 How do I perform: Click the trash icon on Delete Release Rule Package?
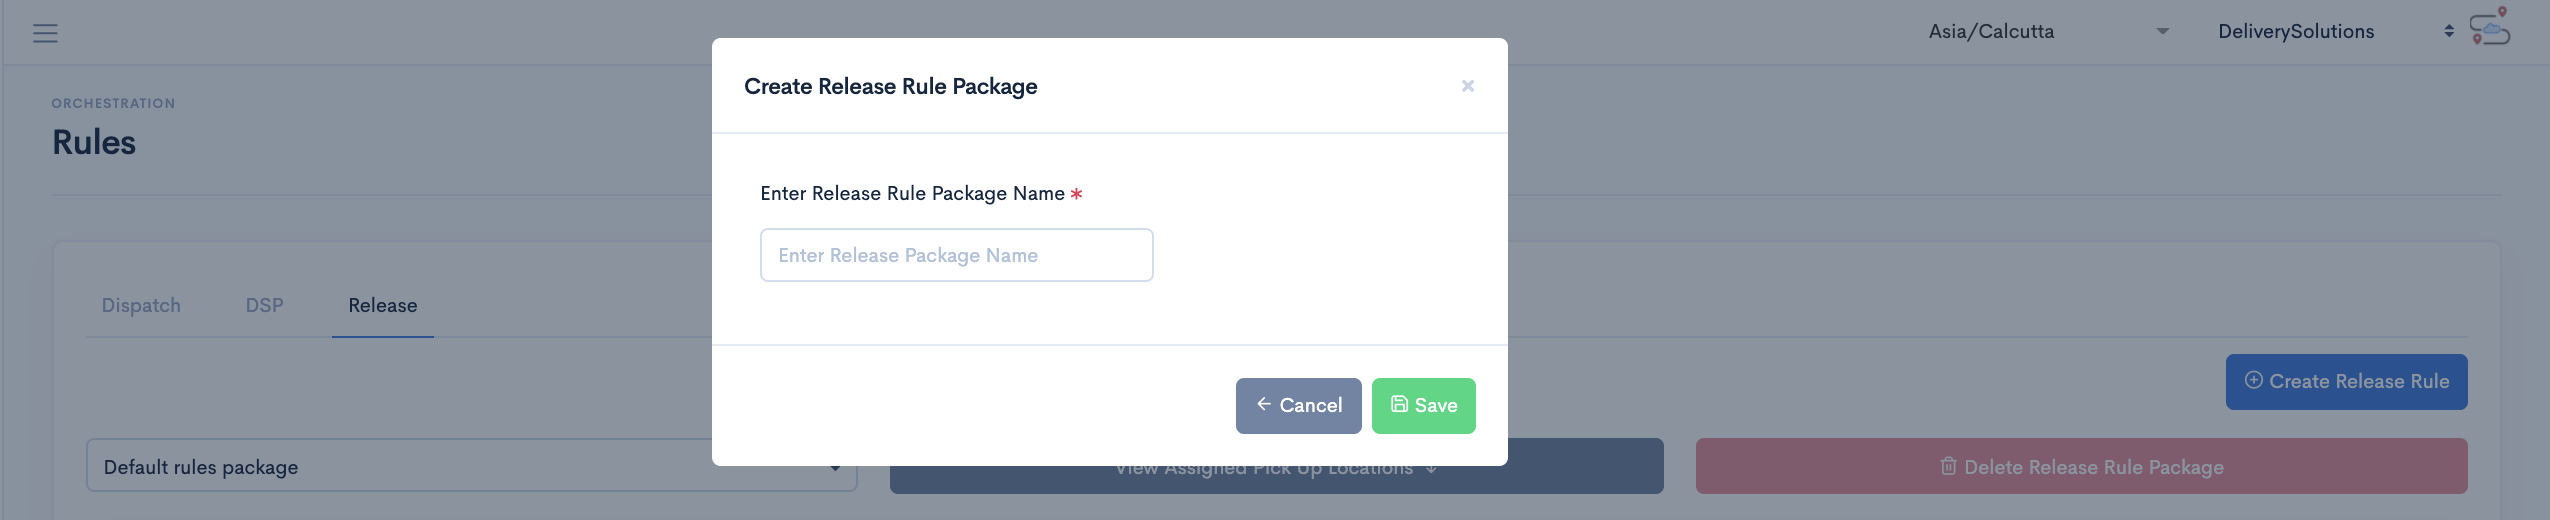click(1948, 466)
